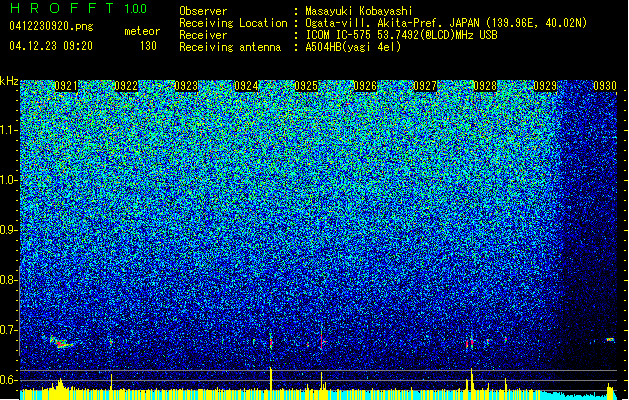The height and width of the screenshot is (400, 629).
Task: Click the 0.8 kHz axis label
Action: [9, 280]
